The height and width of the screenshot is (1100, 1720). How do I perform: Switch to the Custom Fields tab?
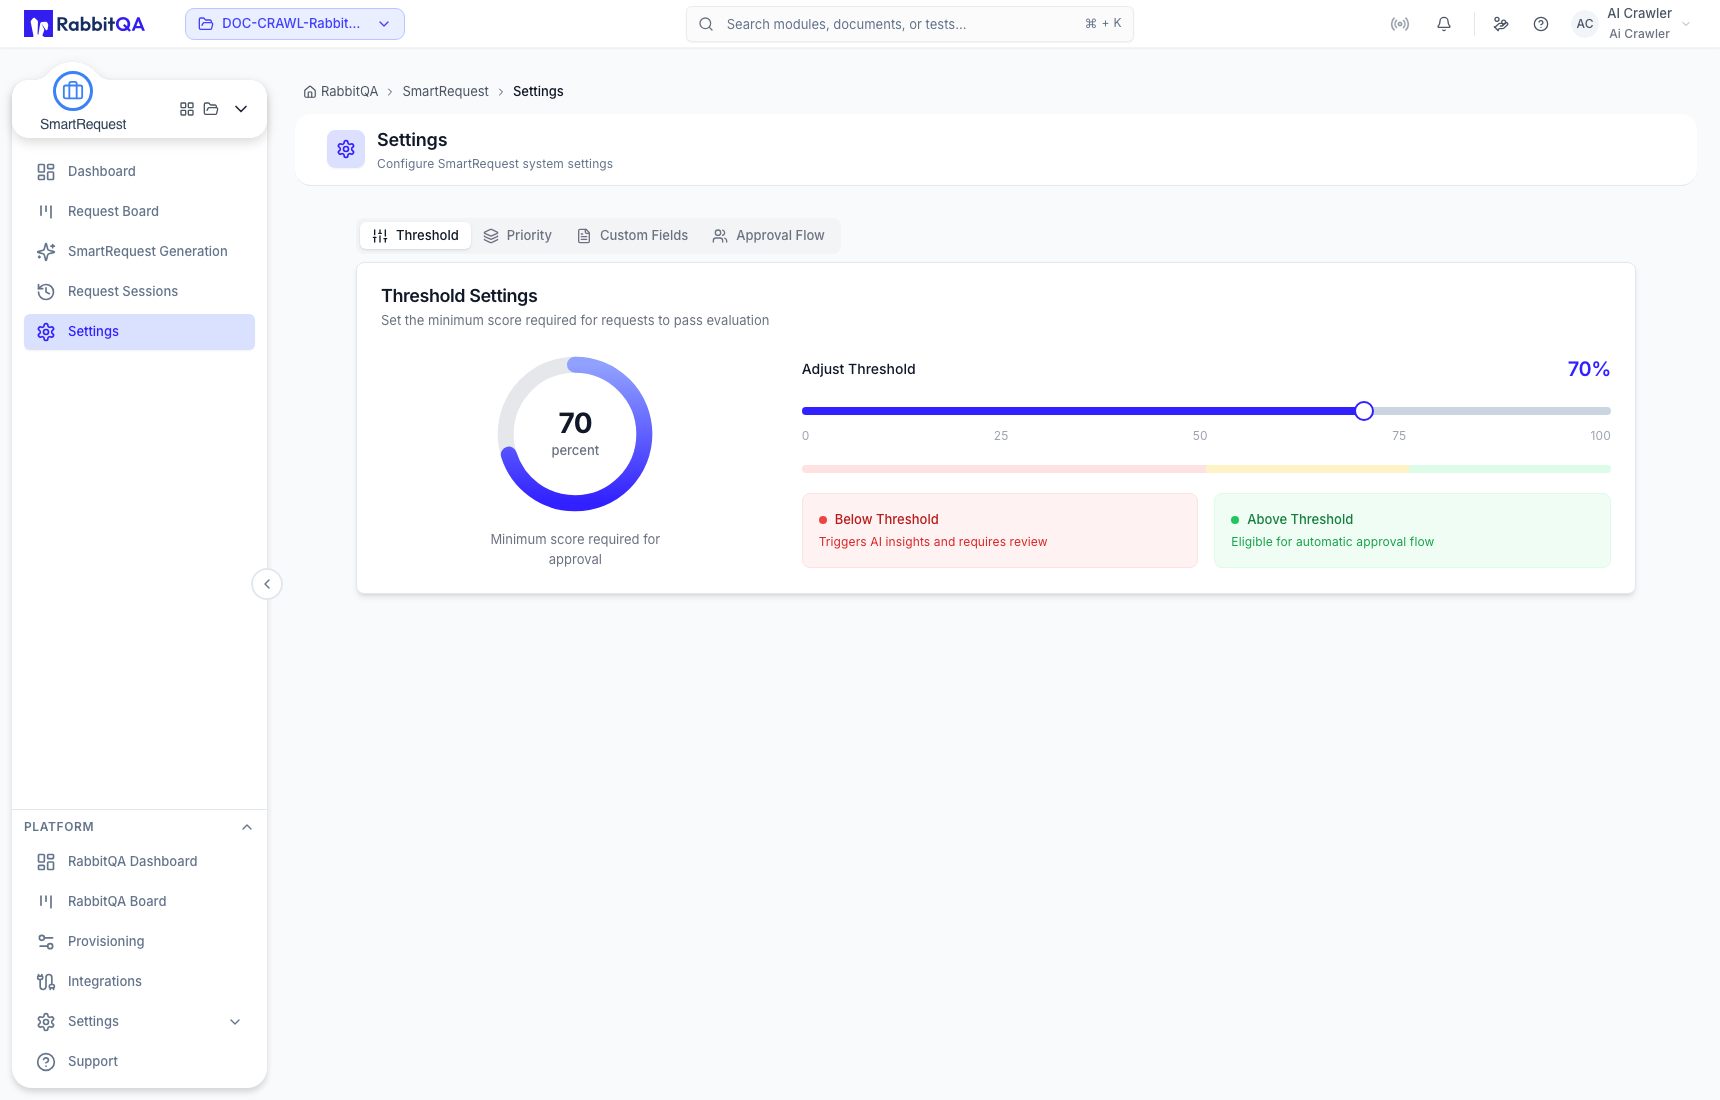point(632,236)
